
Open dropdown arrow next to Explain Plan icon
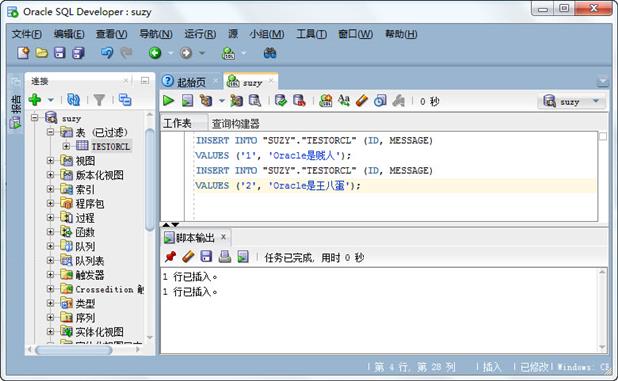[x=222, y=101]
